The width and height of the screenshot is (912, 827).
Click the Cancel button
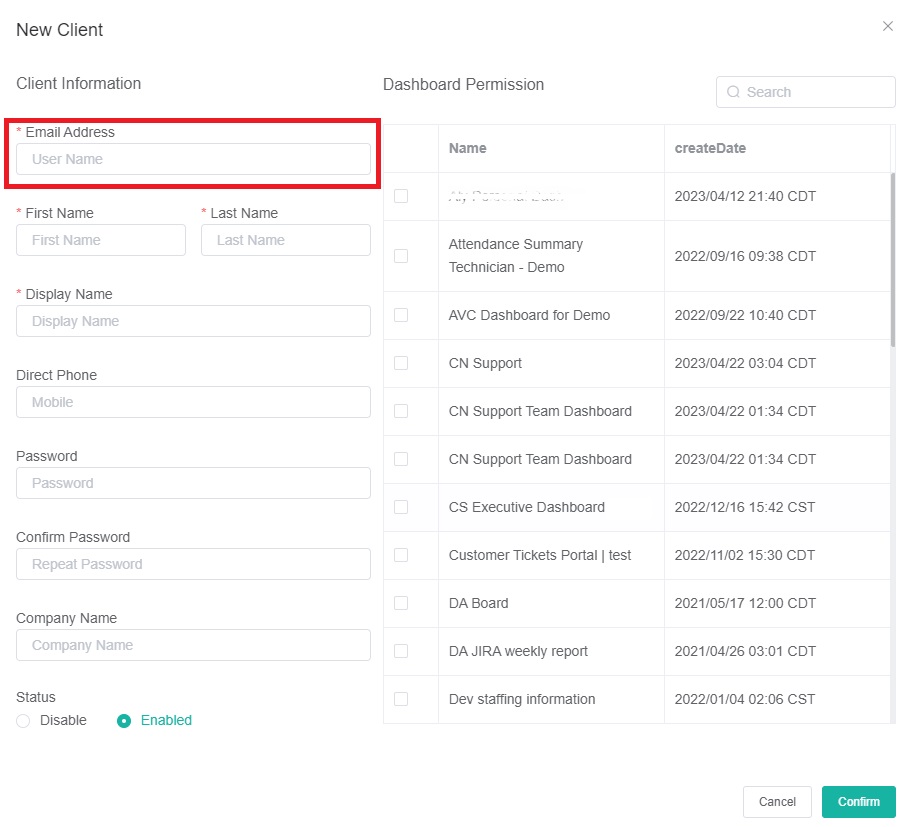[x=777, y=802]
